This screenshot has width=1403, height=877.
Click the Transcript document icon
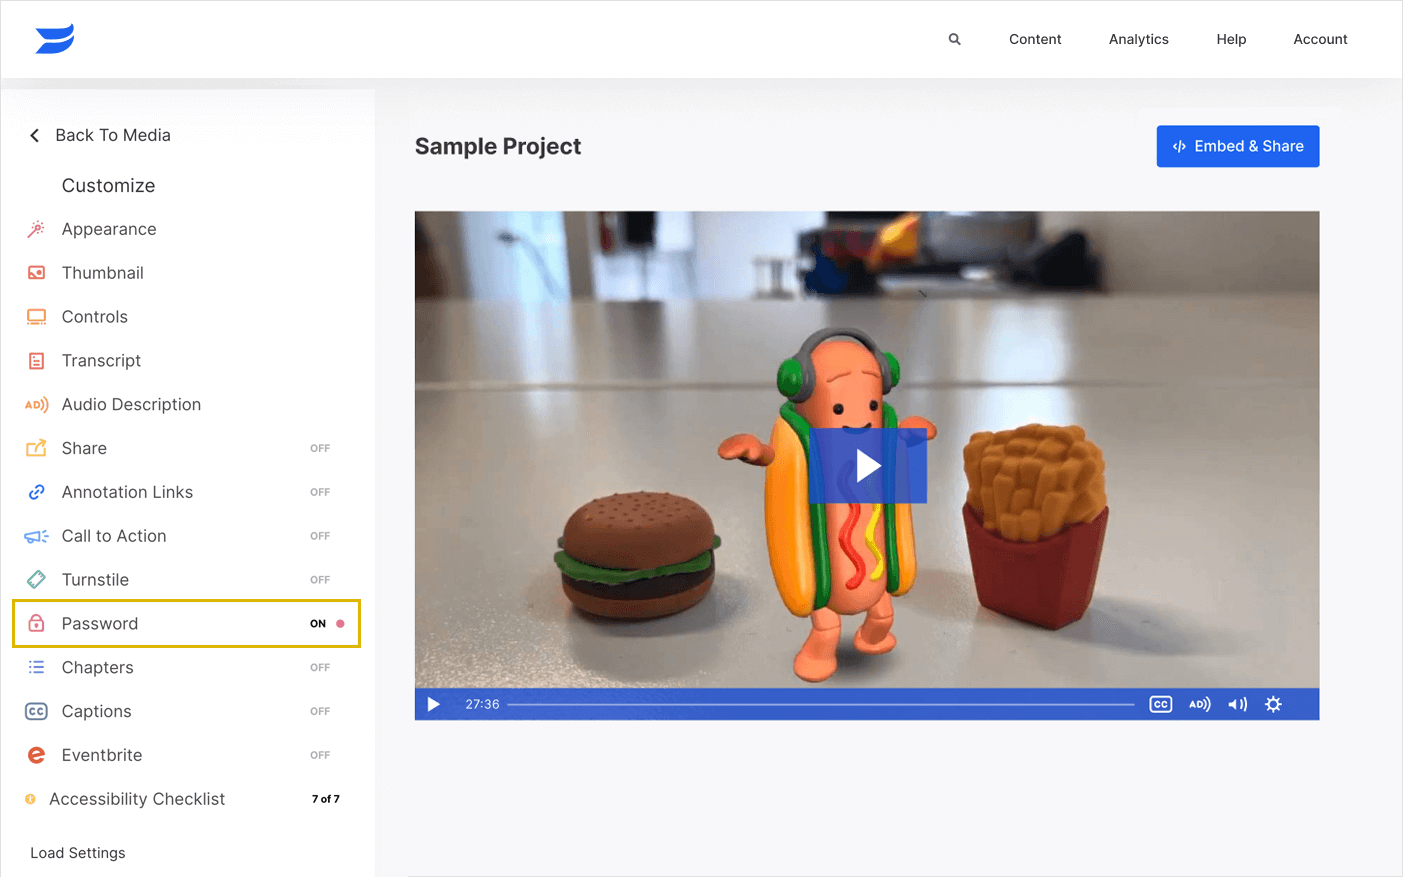36,361
